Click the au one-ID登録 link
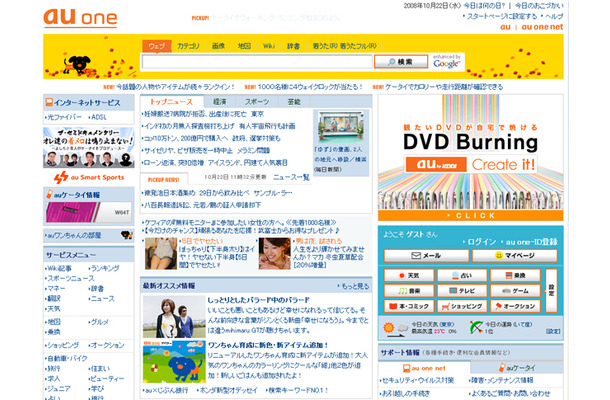Viewport: 610px width, 400px height. [x=531, y=242]
